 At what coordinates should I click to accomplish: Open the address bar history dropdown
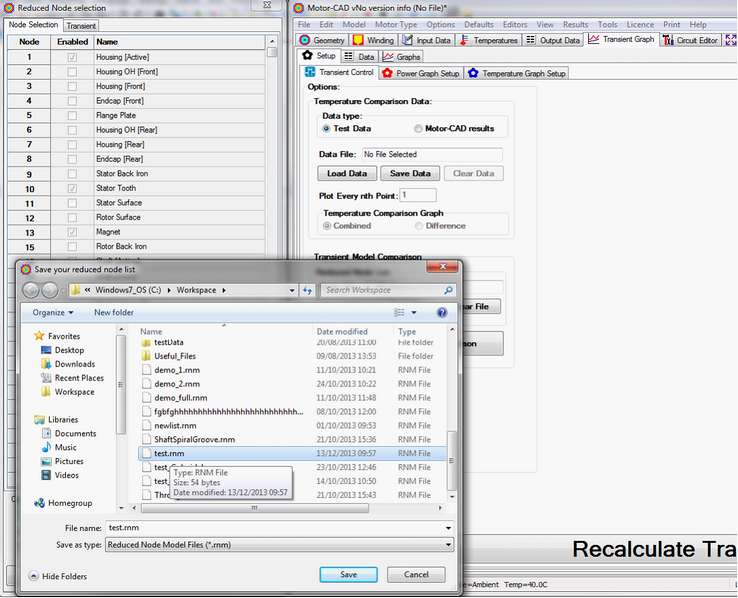292,290
